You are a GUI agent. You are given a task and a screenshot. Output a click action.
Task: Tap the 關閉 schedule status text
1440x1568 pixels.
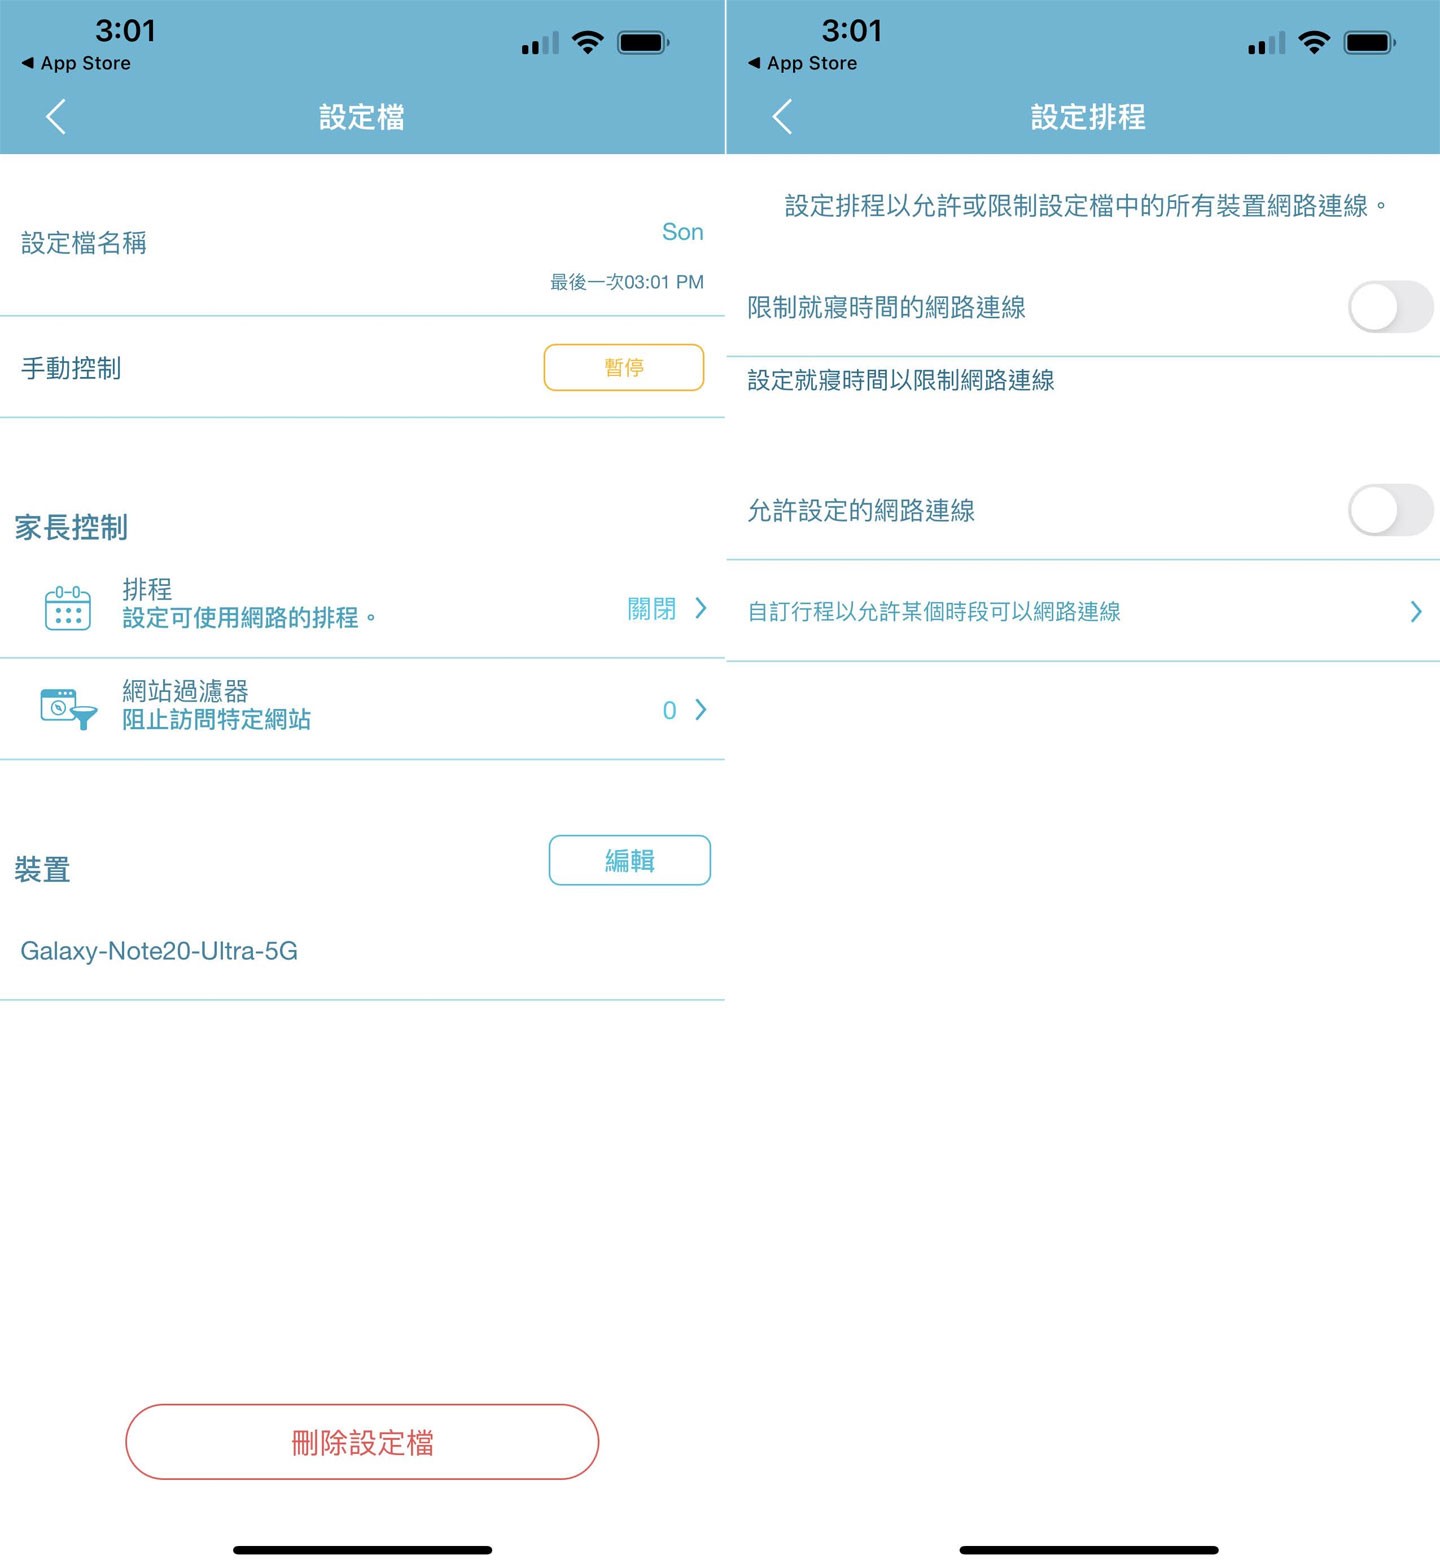pos(652,609)
